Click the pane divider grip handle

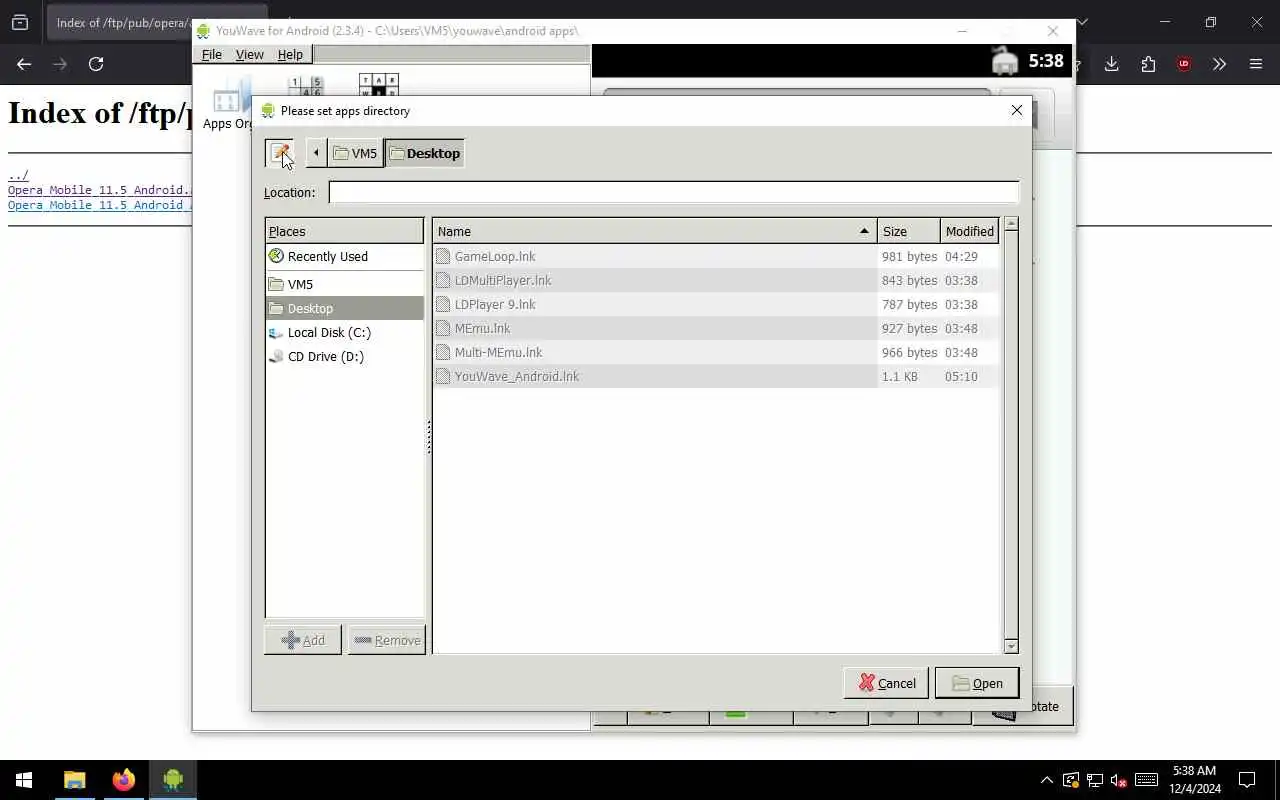pos(429,437)
